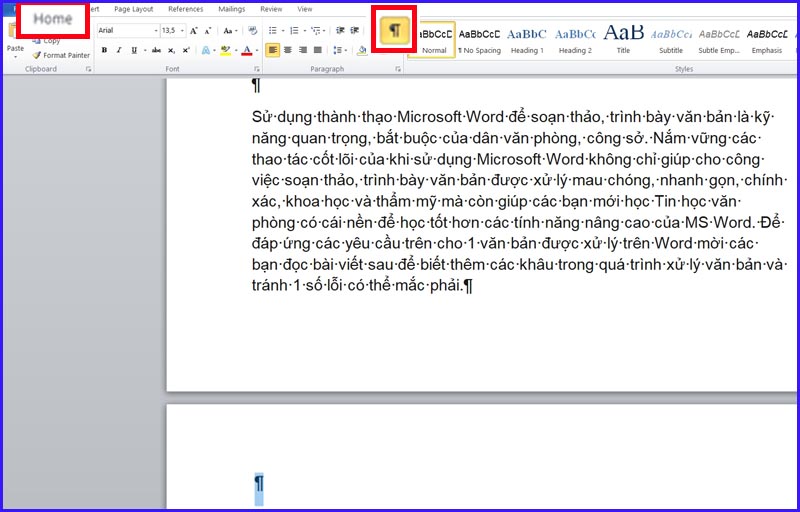Viewport: 800px width, 512px height.
Task: Toggle Underline formatting
Action: (134, 50)
